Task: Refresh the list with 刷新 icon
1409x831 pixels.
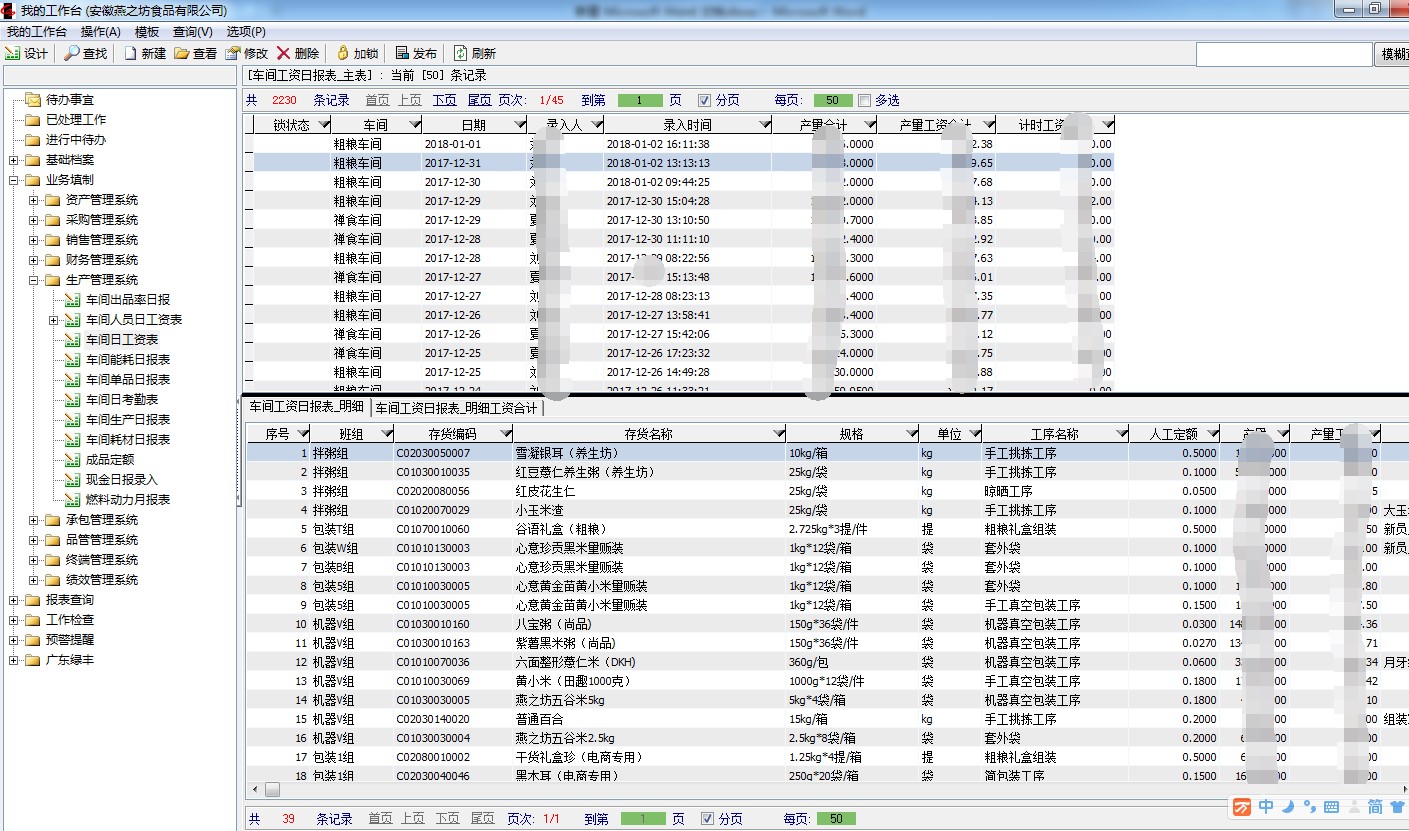Action: pyautogui.click(x=461, y=53)
